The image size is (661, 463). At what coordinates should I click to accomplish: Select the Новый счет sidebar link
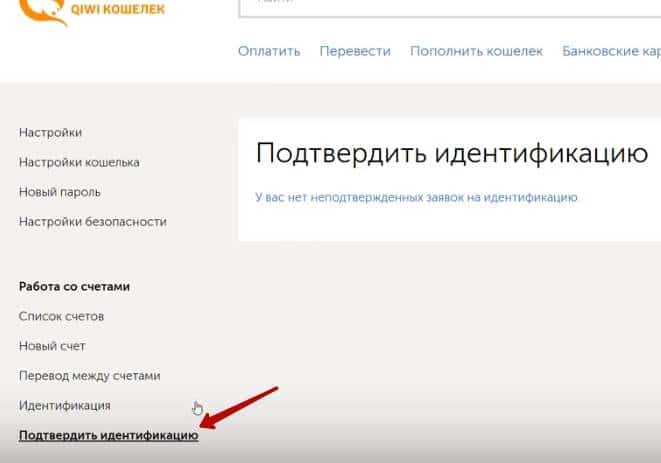pyautogui.click(x=52, y=346)
